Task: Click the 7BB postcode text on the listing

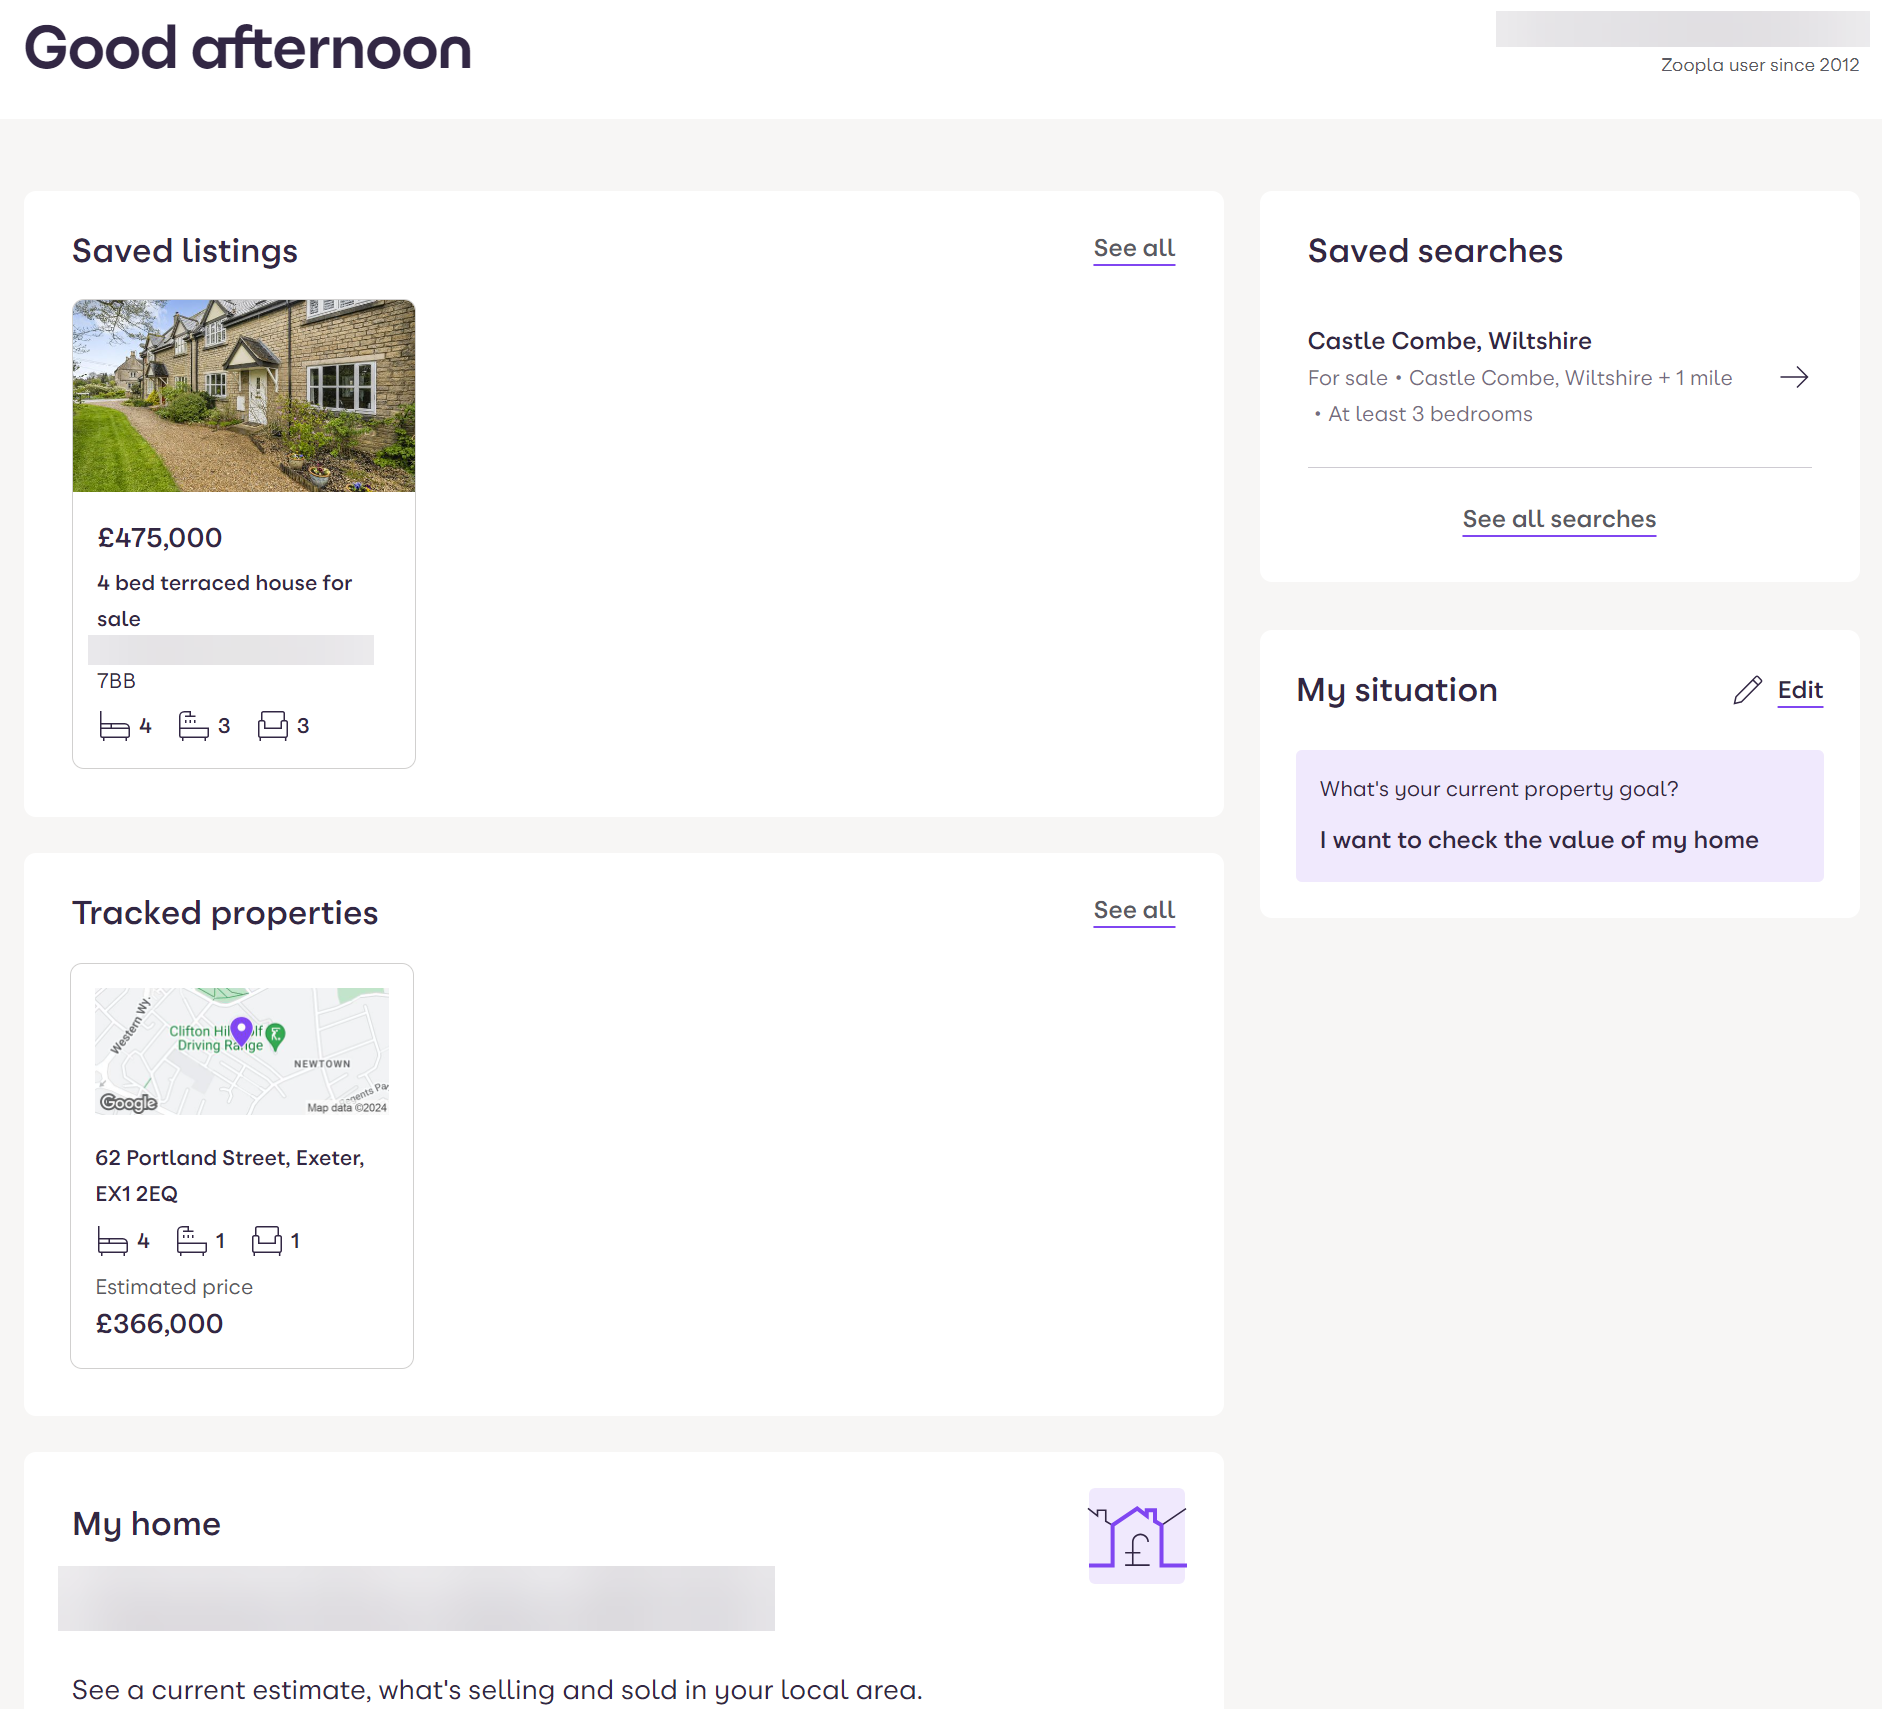Action: [x=116, y=681]
